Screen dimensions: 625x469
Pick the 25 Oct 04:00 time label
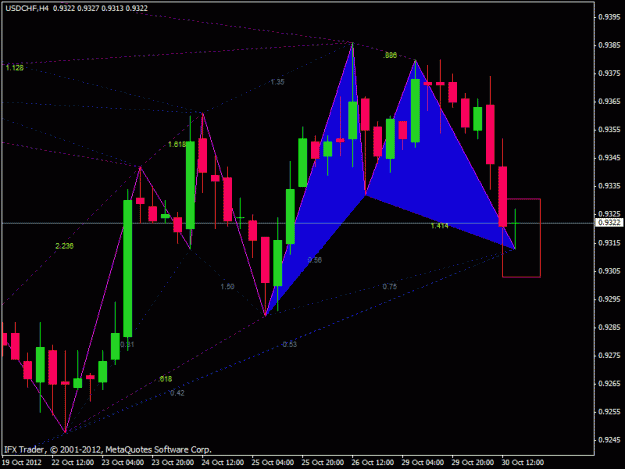[273, 462]
